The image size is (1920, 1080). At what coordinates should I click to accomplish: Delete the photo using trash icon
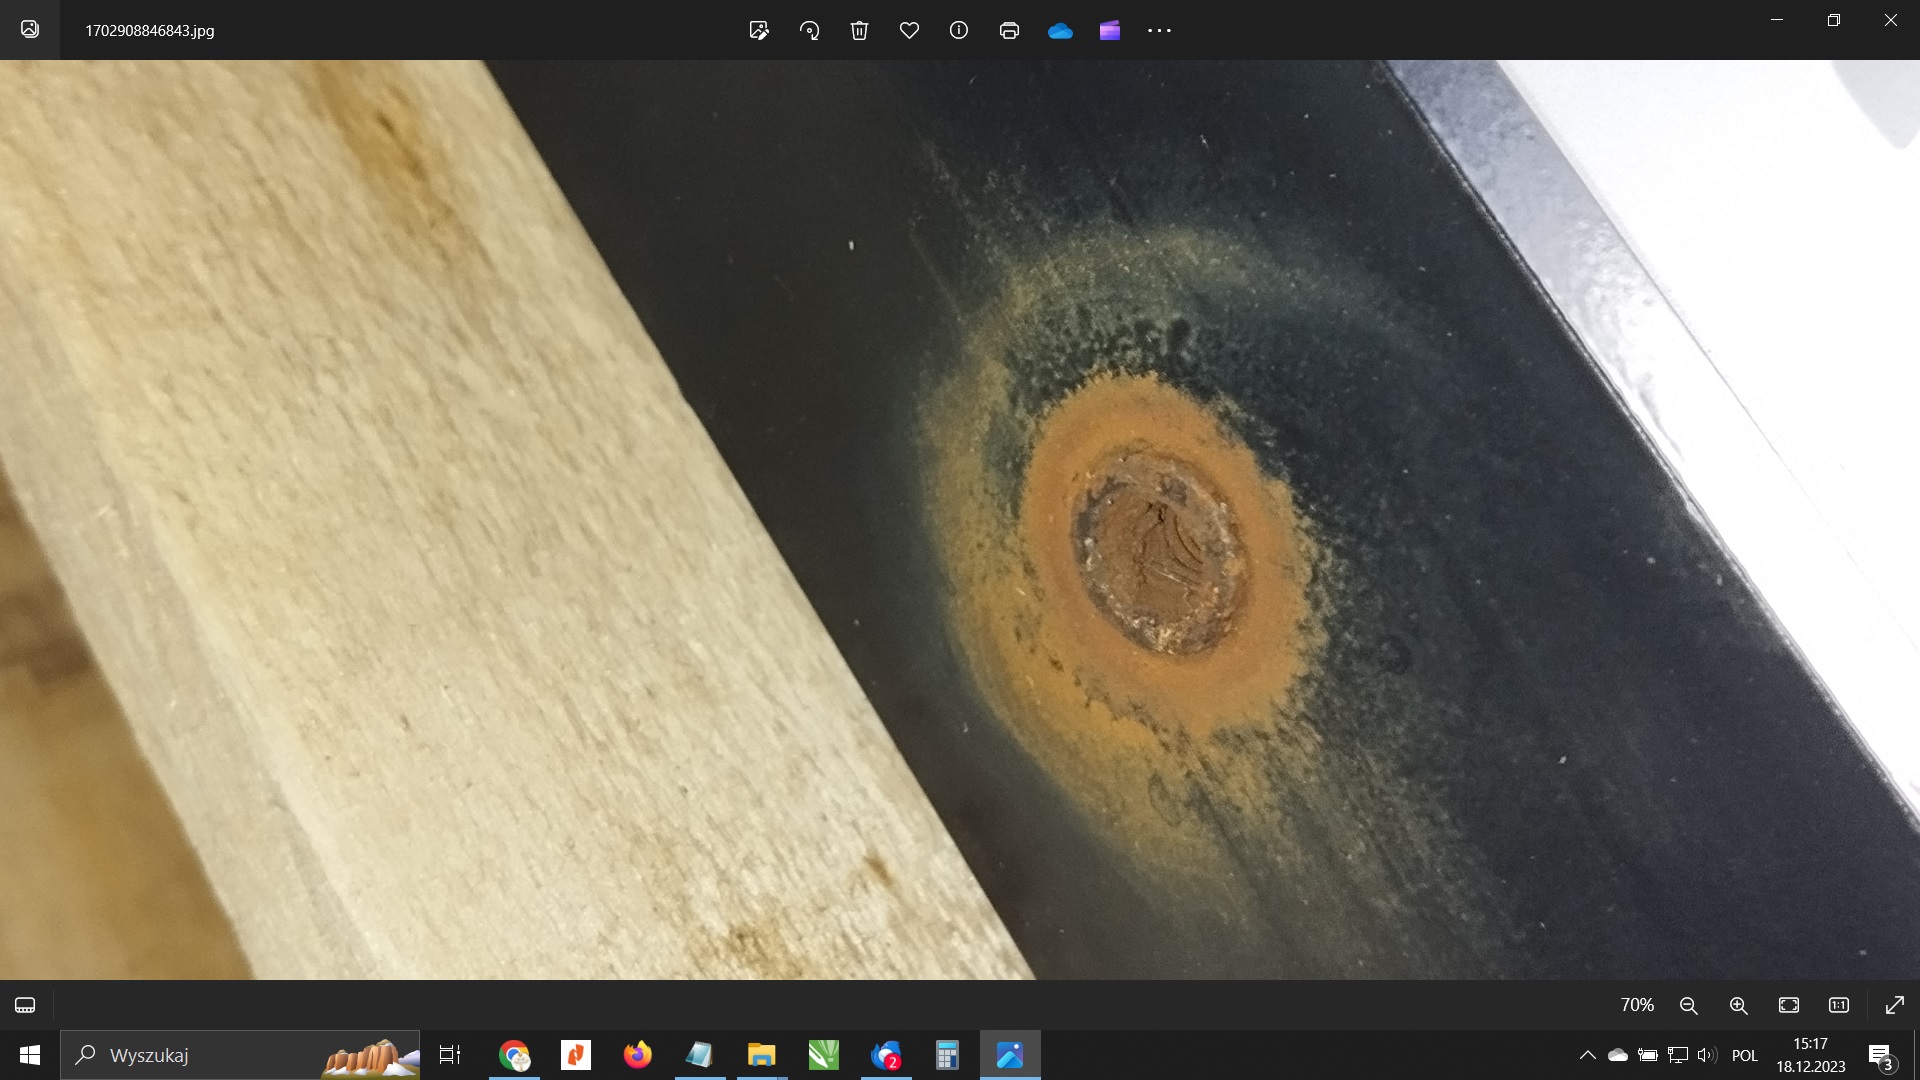tap(859, 30)
